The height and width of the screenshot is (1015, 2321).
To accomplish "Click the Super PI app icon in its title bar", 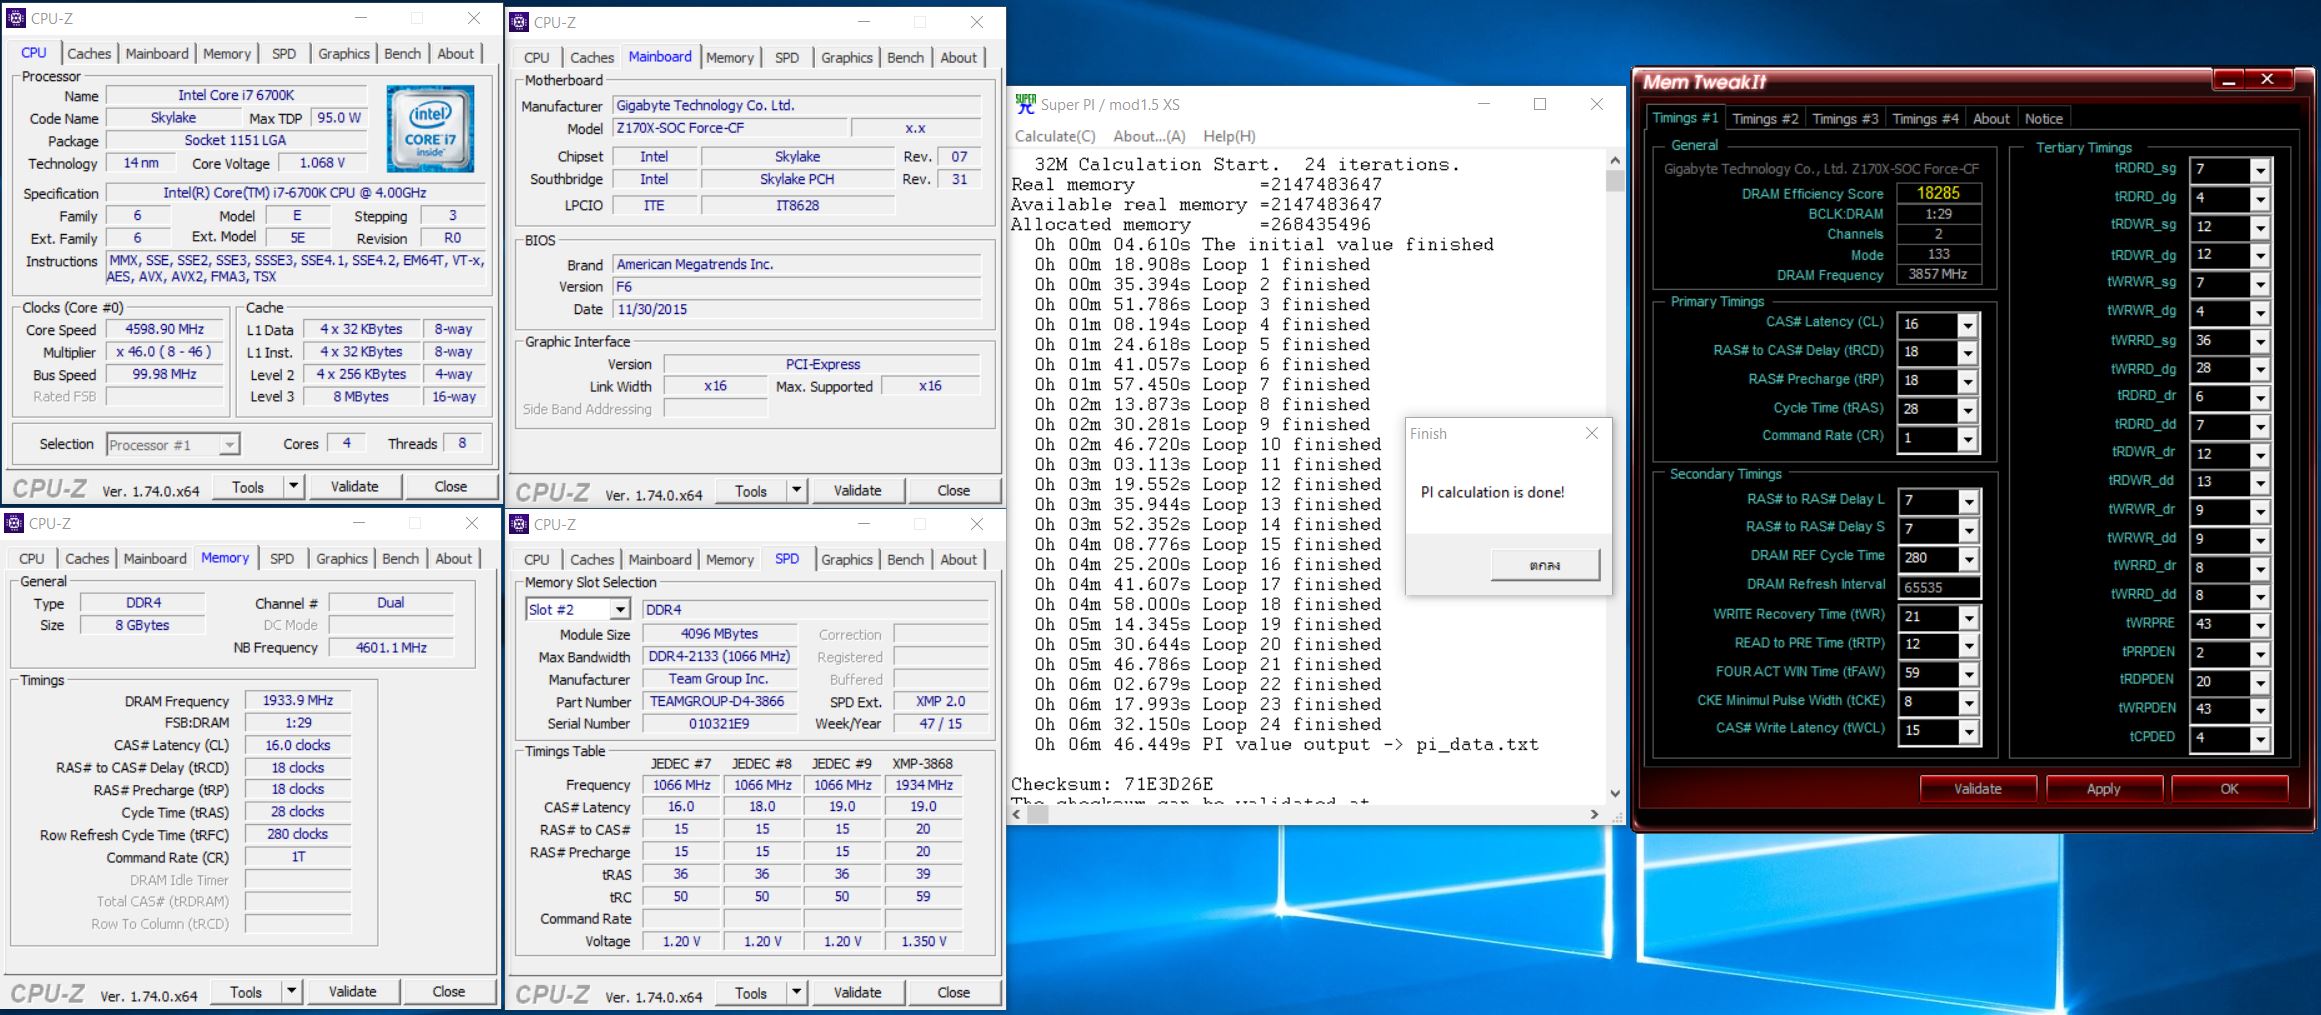I will pyautogui.click(x=1025, y=104).
